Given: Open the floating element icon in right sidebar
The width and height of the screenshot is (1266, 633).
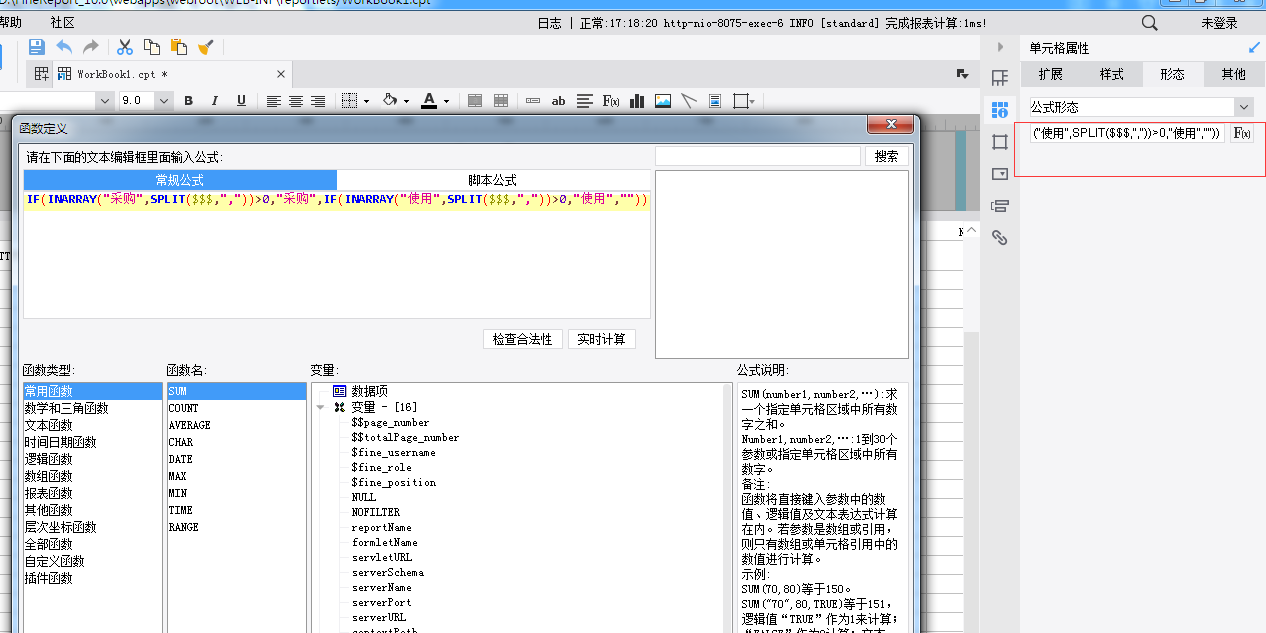Looking at the screenshot, I should 999,142.
